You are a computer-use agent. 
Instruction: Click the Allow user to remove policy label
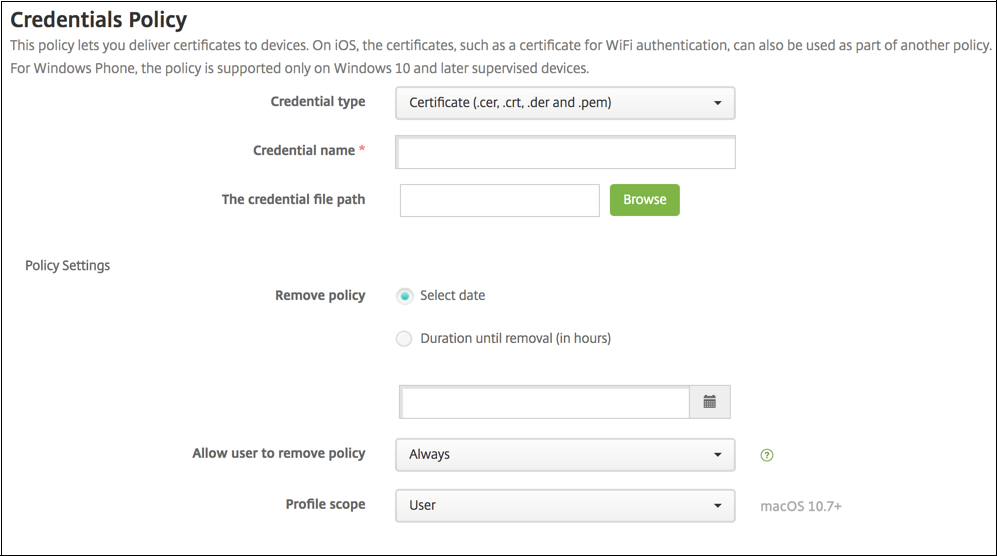pyautogui.click(x=279, y=453)
